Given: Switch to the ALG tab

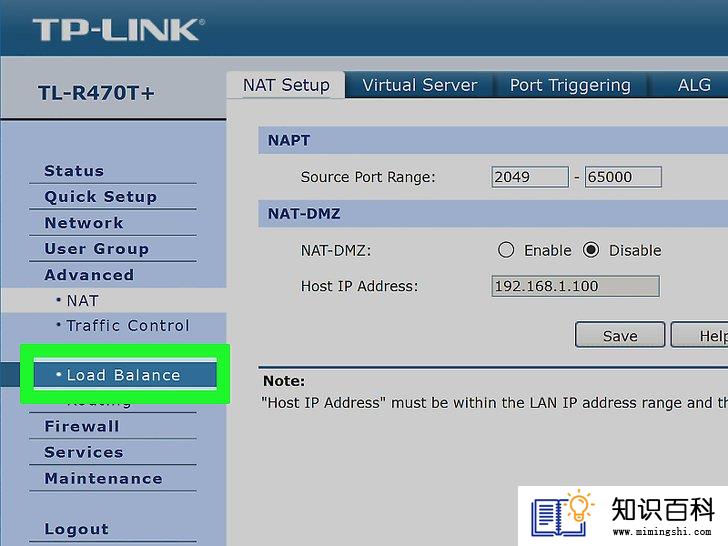Looking at the screenshot, I should 694,85.
